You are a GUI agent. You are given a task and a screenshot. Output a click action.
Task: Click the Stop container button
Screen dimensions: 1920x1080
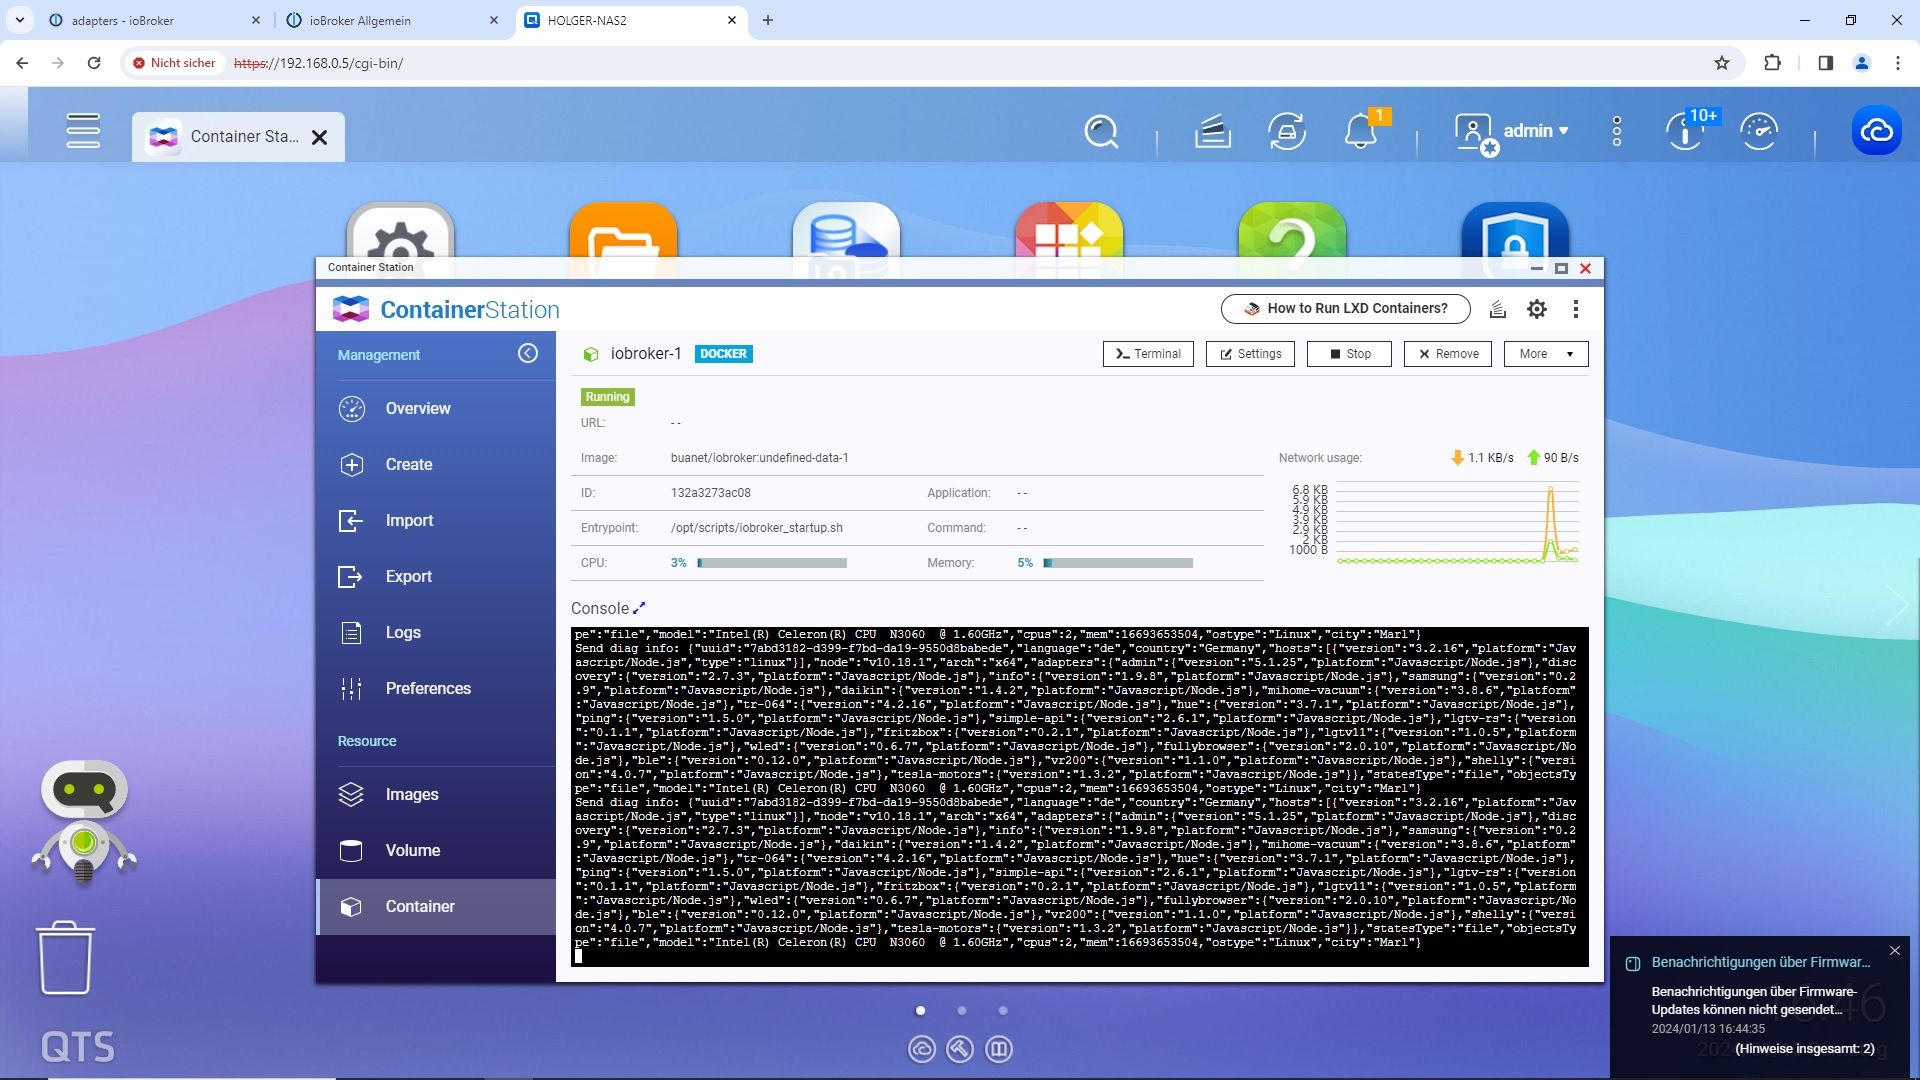(x=1348, y=354)
